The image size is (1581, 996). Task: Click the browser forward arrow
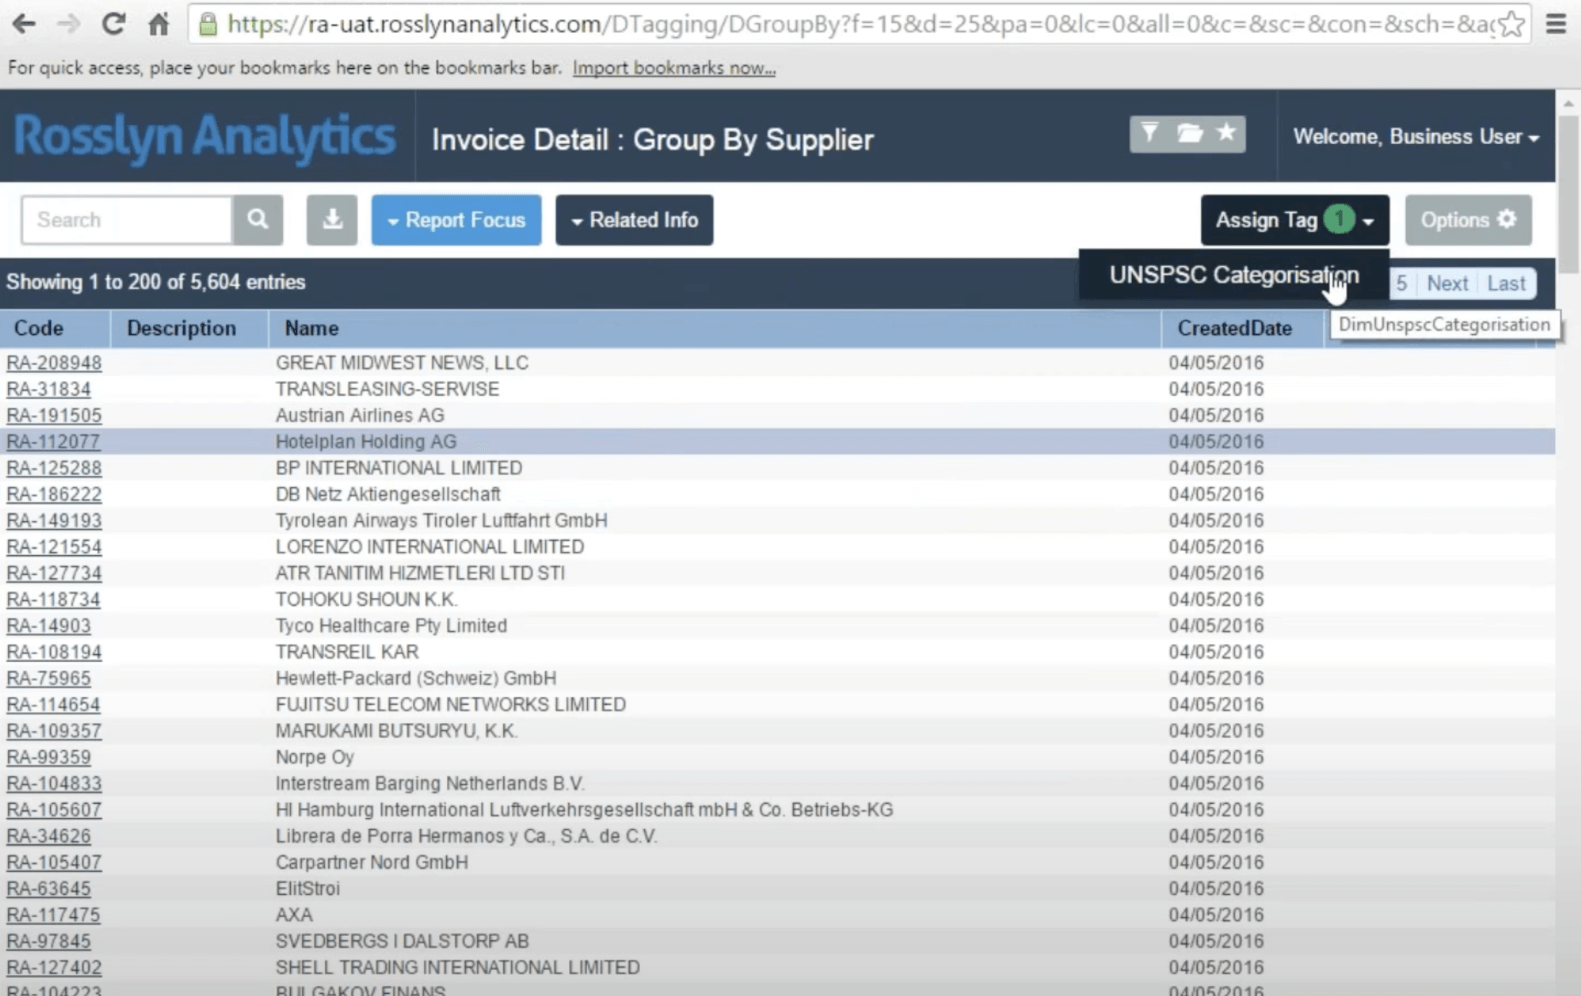[68, 23]
